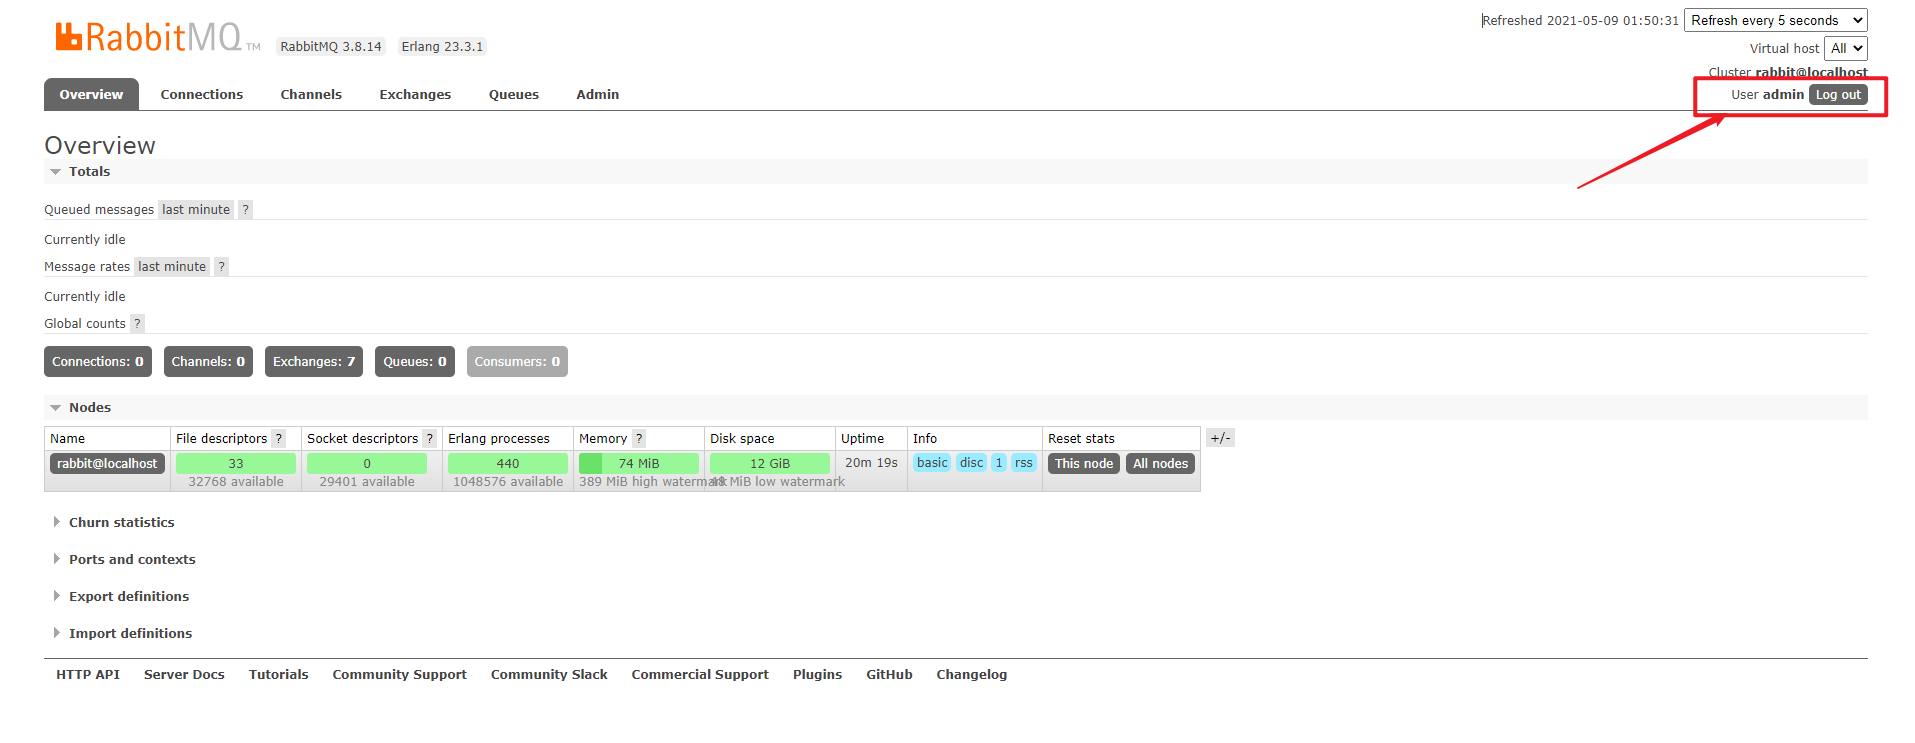The height and width of the screenshot is (743, 1915).
Task: Open the Community Support link
Action: point(400,674)
